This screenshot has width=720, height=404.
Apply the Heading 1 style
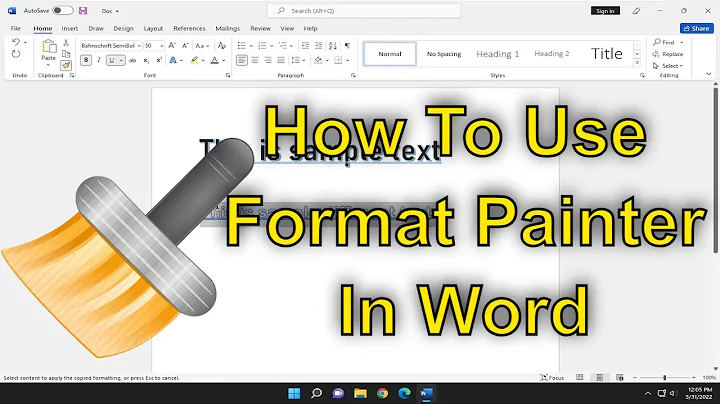(498, 54)
